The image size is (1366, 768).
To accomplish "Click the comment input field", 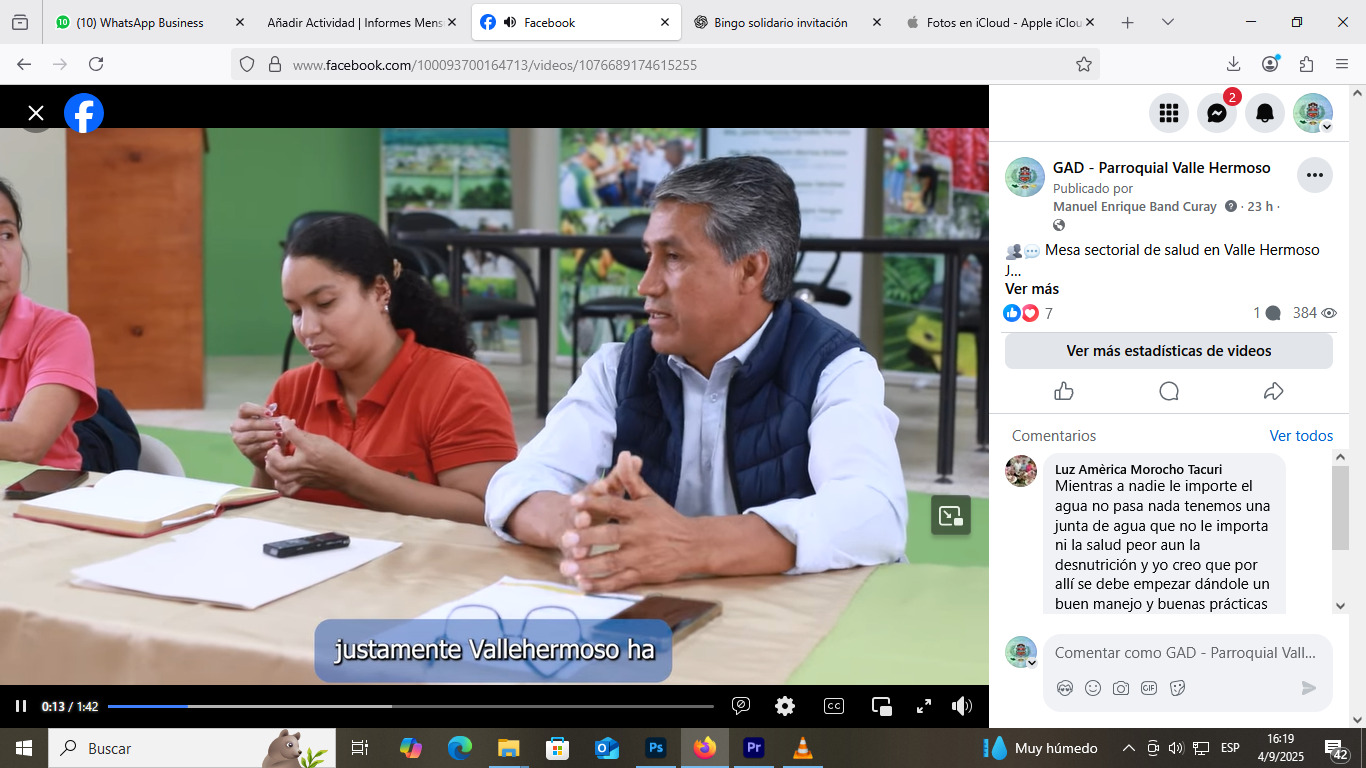I will tap(1185, 653).
